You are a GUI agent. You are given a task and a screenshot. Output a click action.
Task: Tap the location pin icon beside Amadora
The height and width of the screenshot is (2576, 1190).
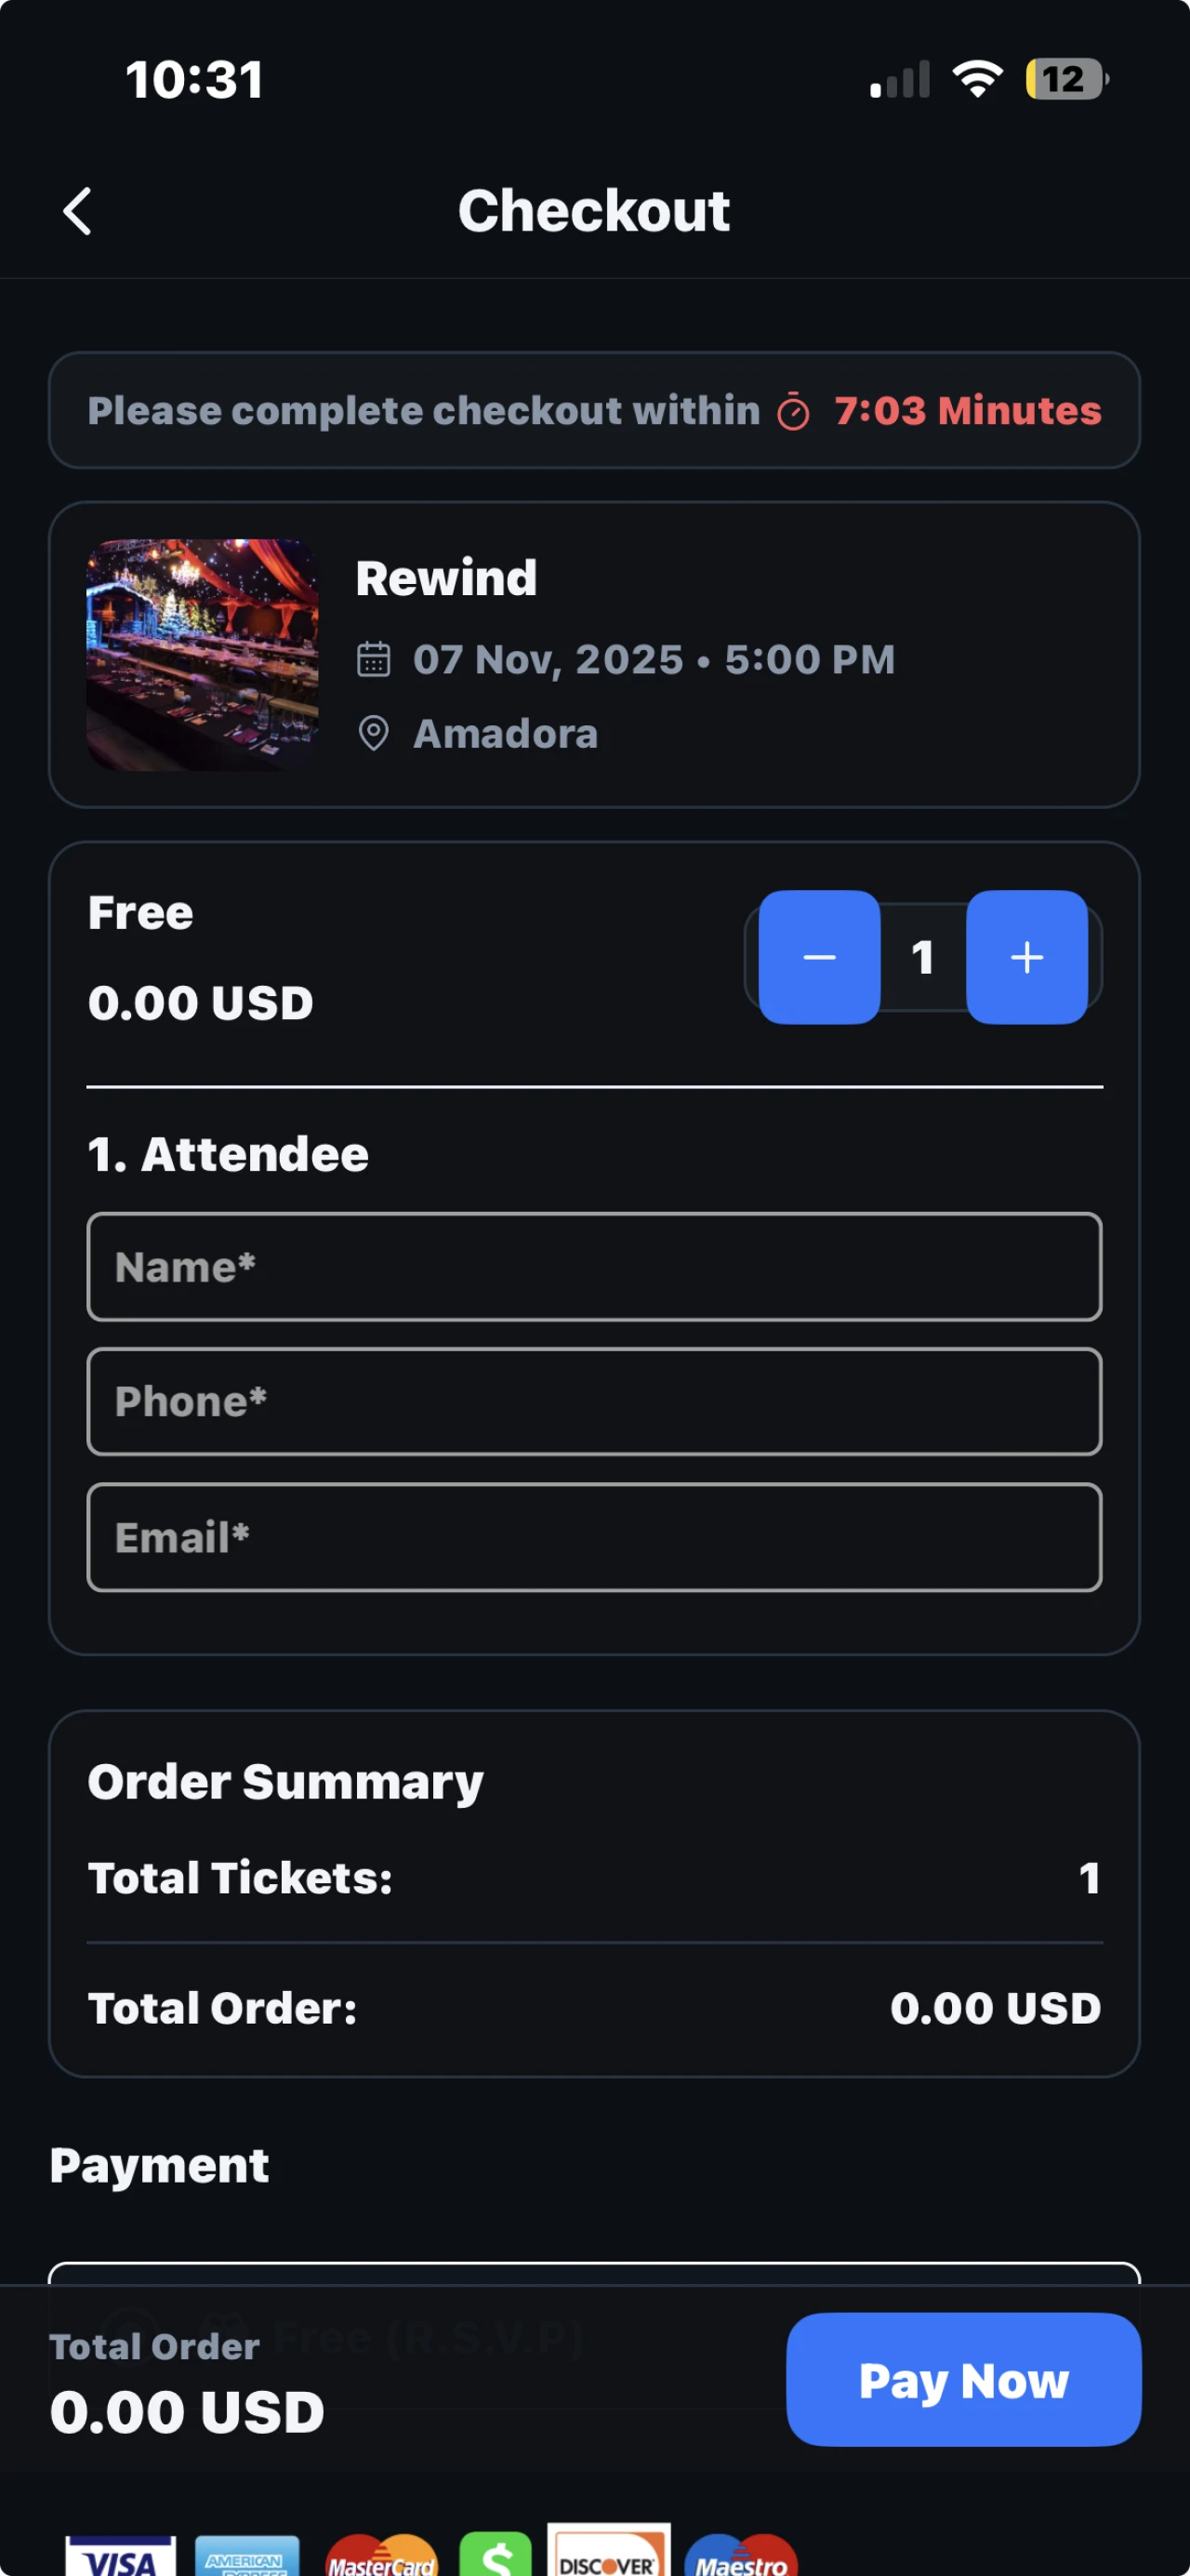click(374, 734)
